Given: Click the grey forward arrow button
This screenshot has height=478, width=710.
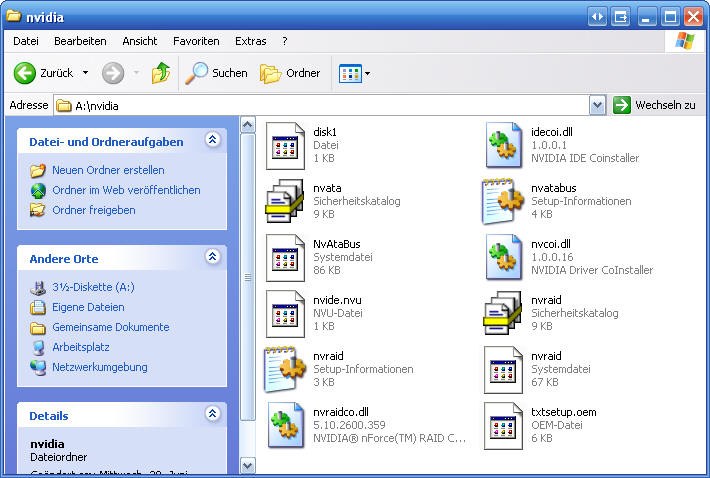Looking at the screenshot, I should click(x=113, y=73).
